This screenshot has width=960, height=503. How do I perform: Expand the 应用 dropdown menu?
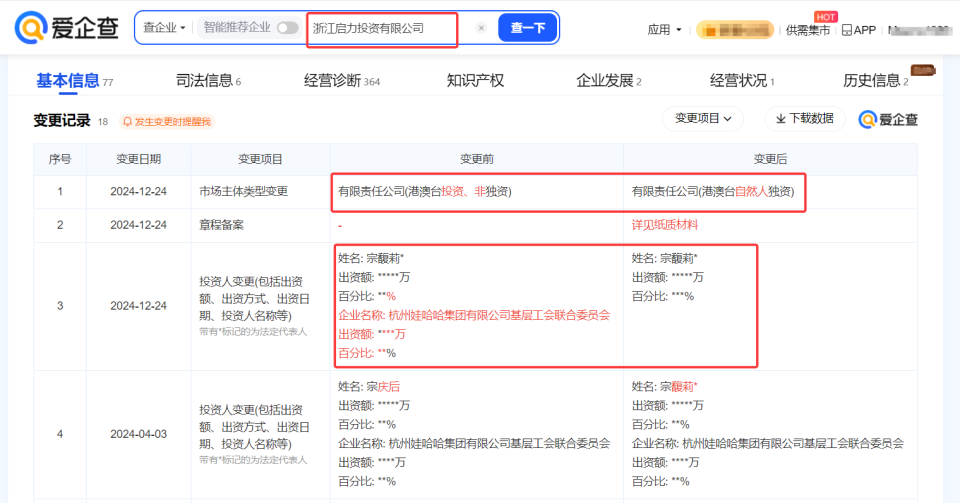click(x=664, y=30)
